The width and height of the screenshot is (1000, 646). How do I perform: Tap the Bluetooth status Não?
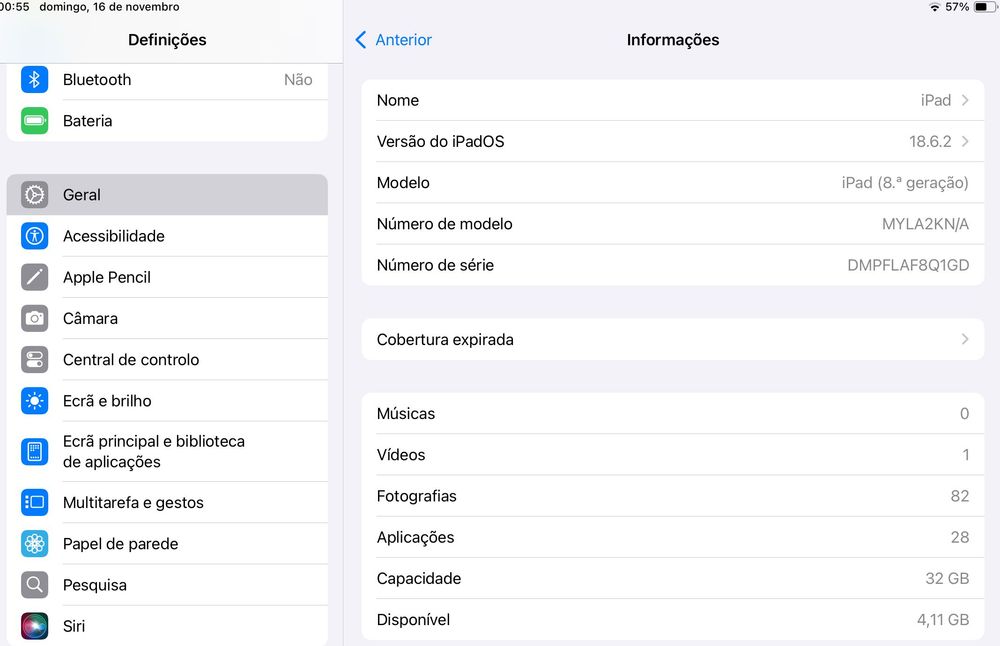tap(298, 80)
